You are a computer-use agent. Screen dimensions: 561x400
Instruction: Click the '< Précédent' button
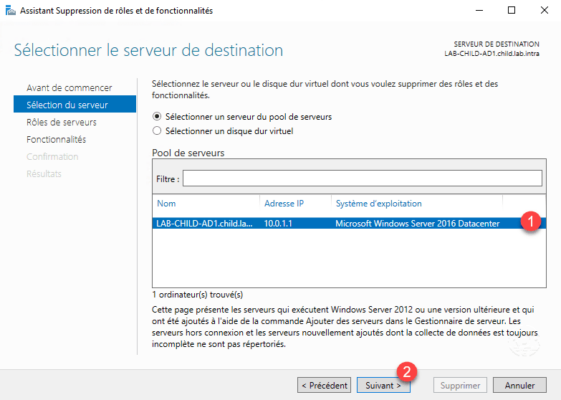324,385
